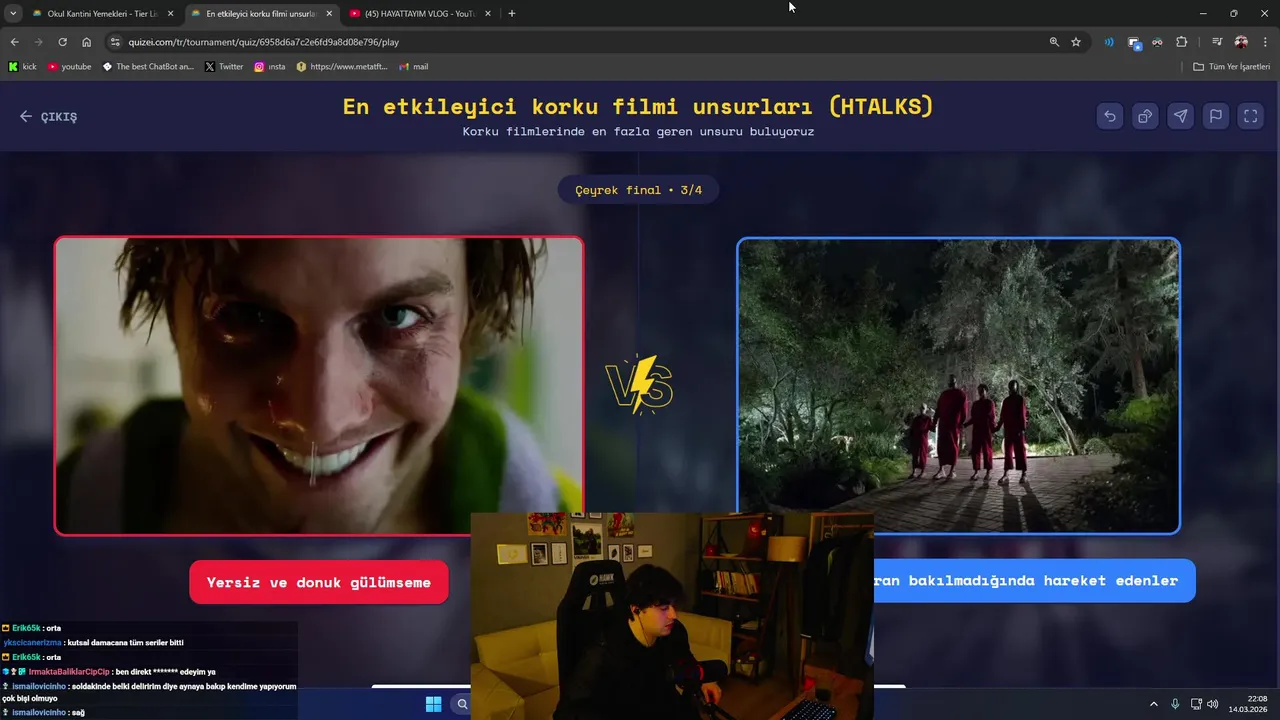This screenshot has height=720, width=1280.
Task: Open network settings tray icon
Action: point(1197,704)
